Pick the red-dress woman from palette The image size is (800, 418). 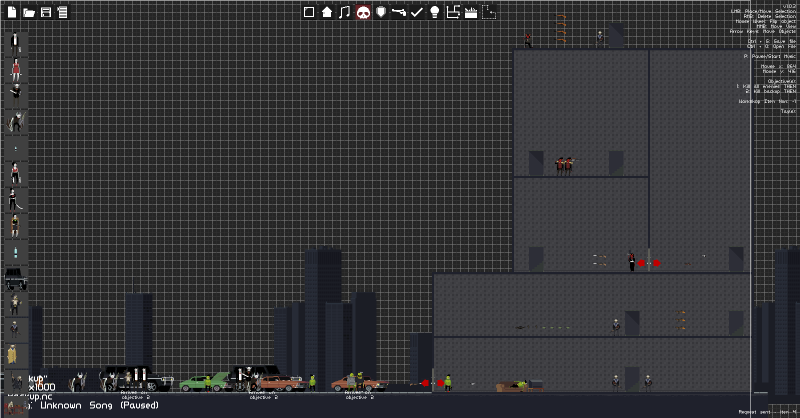tap(16, 70)
